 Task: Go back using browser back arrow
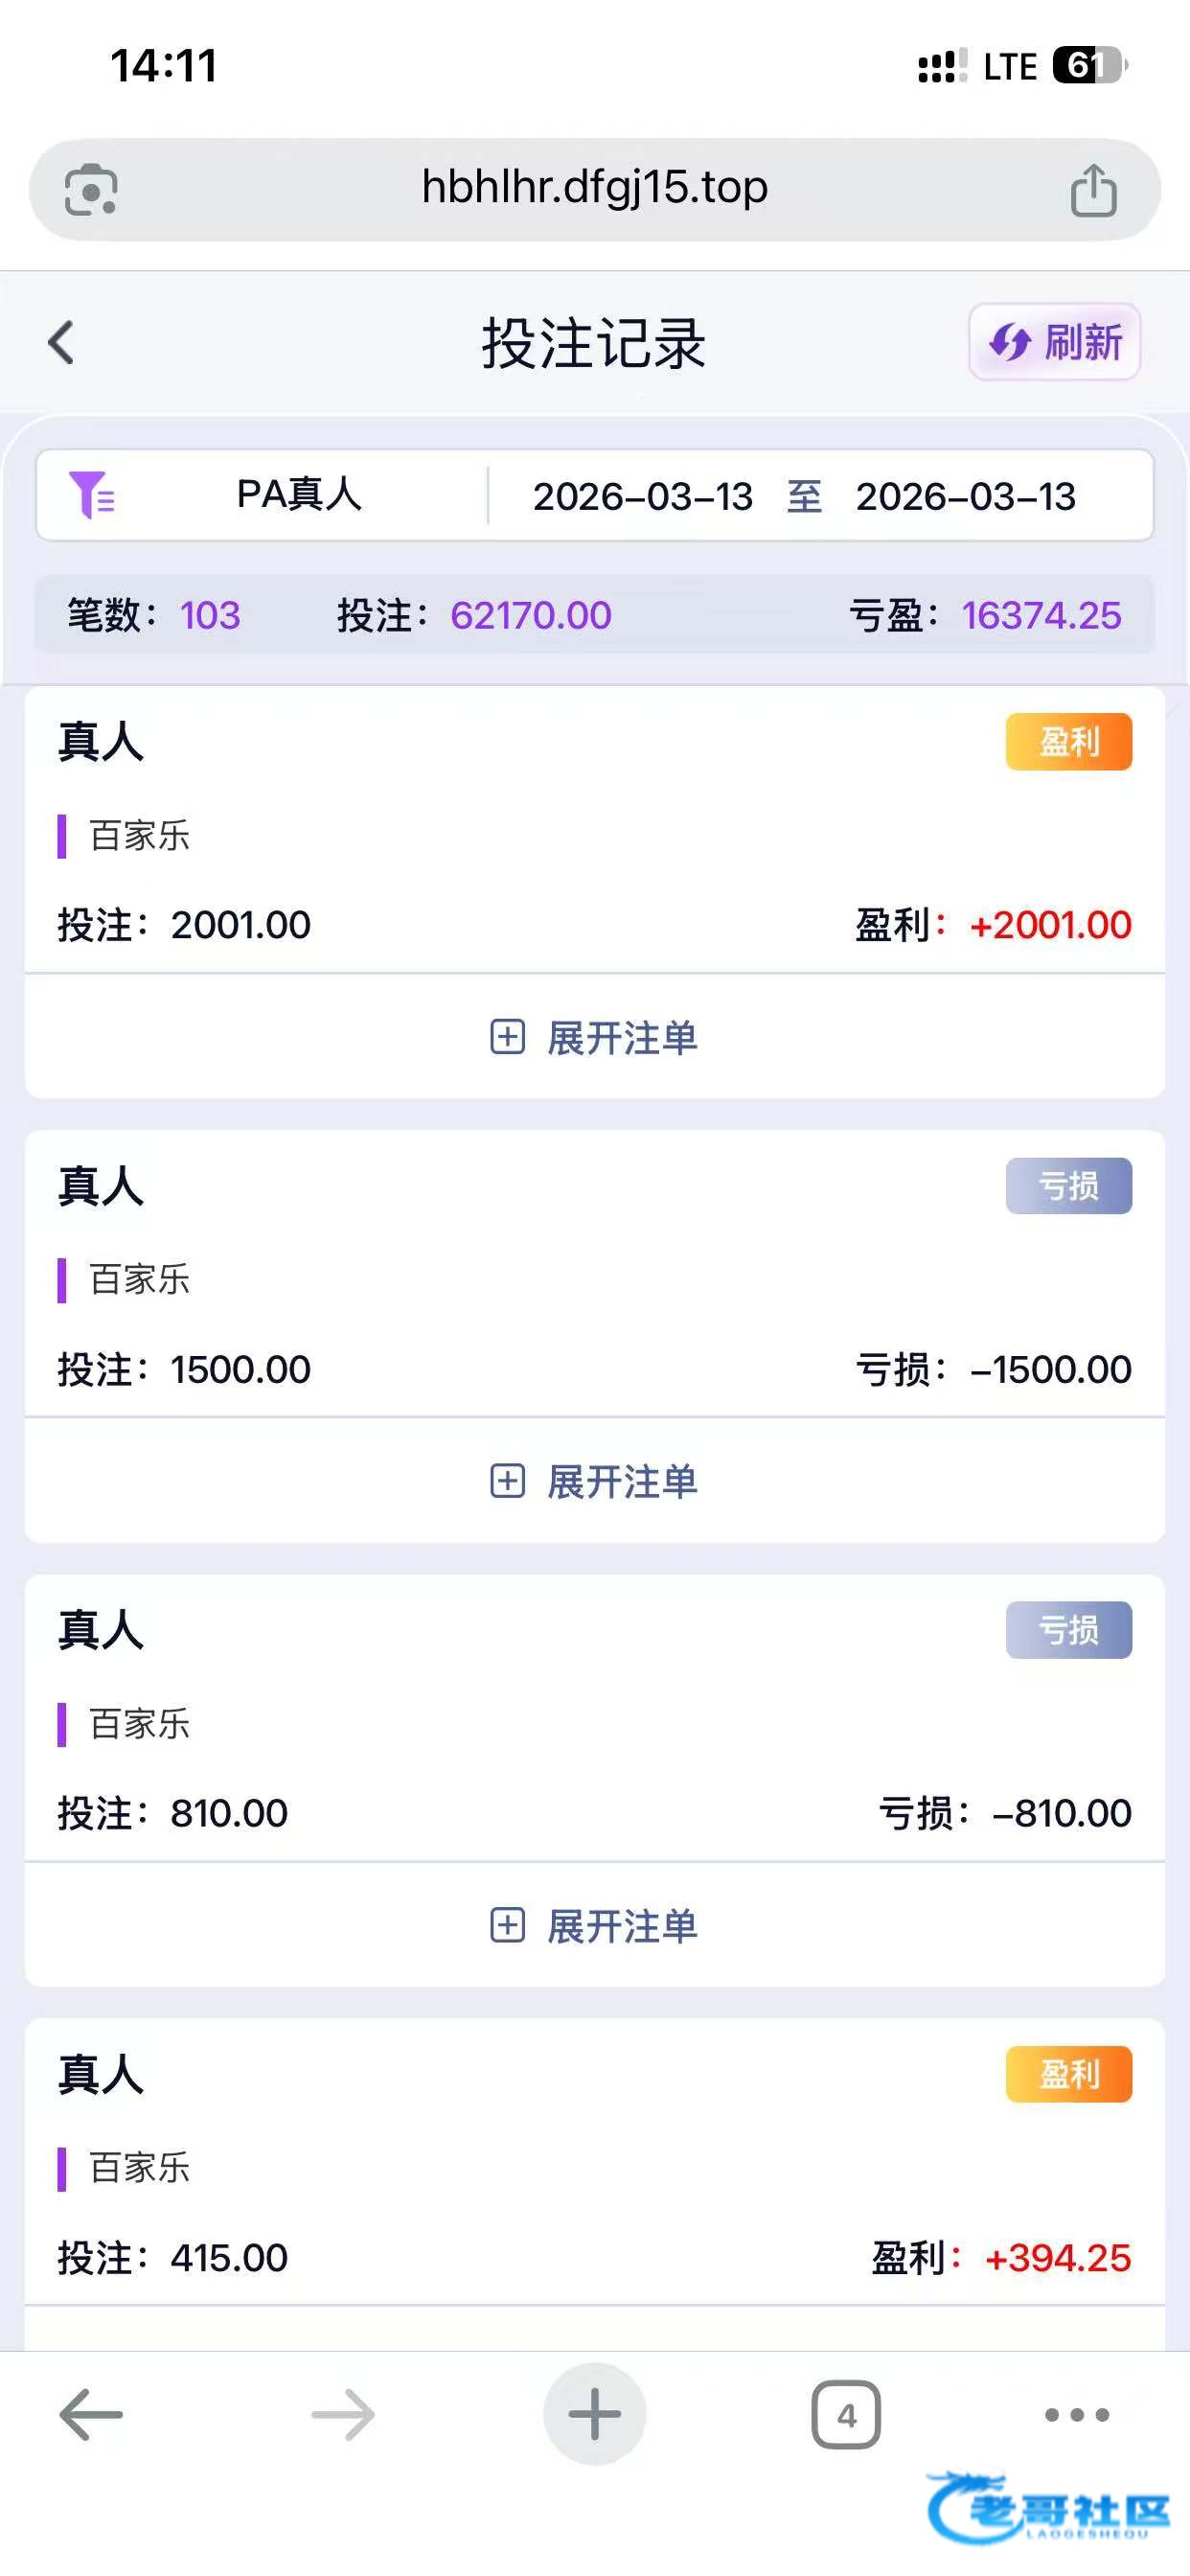pos(91,2415)
